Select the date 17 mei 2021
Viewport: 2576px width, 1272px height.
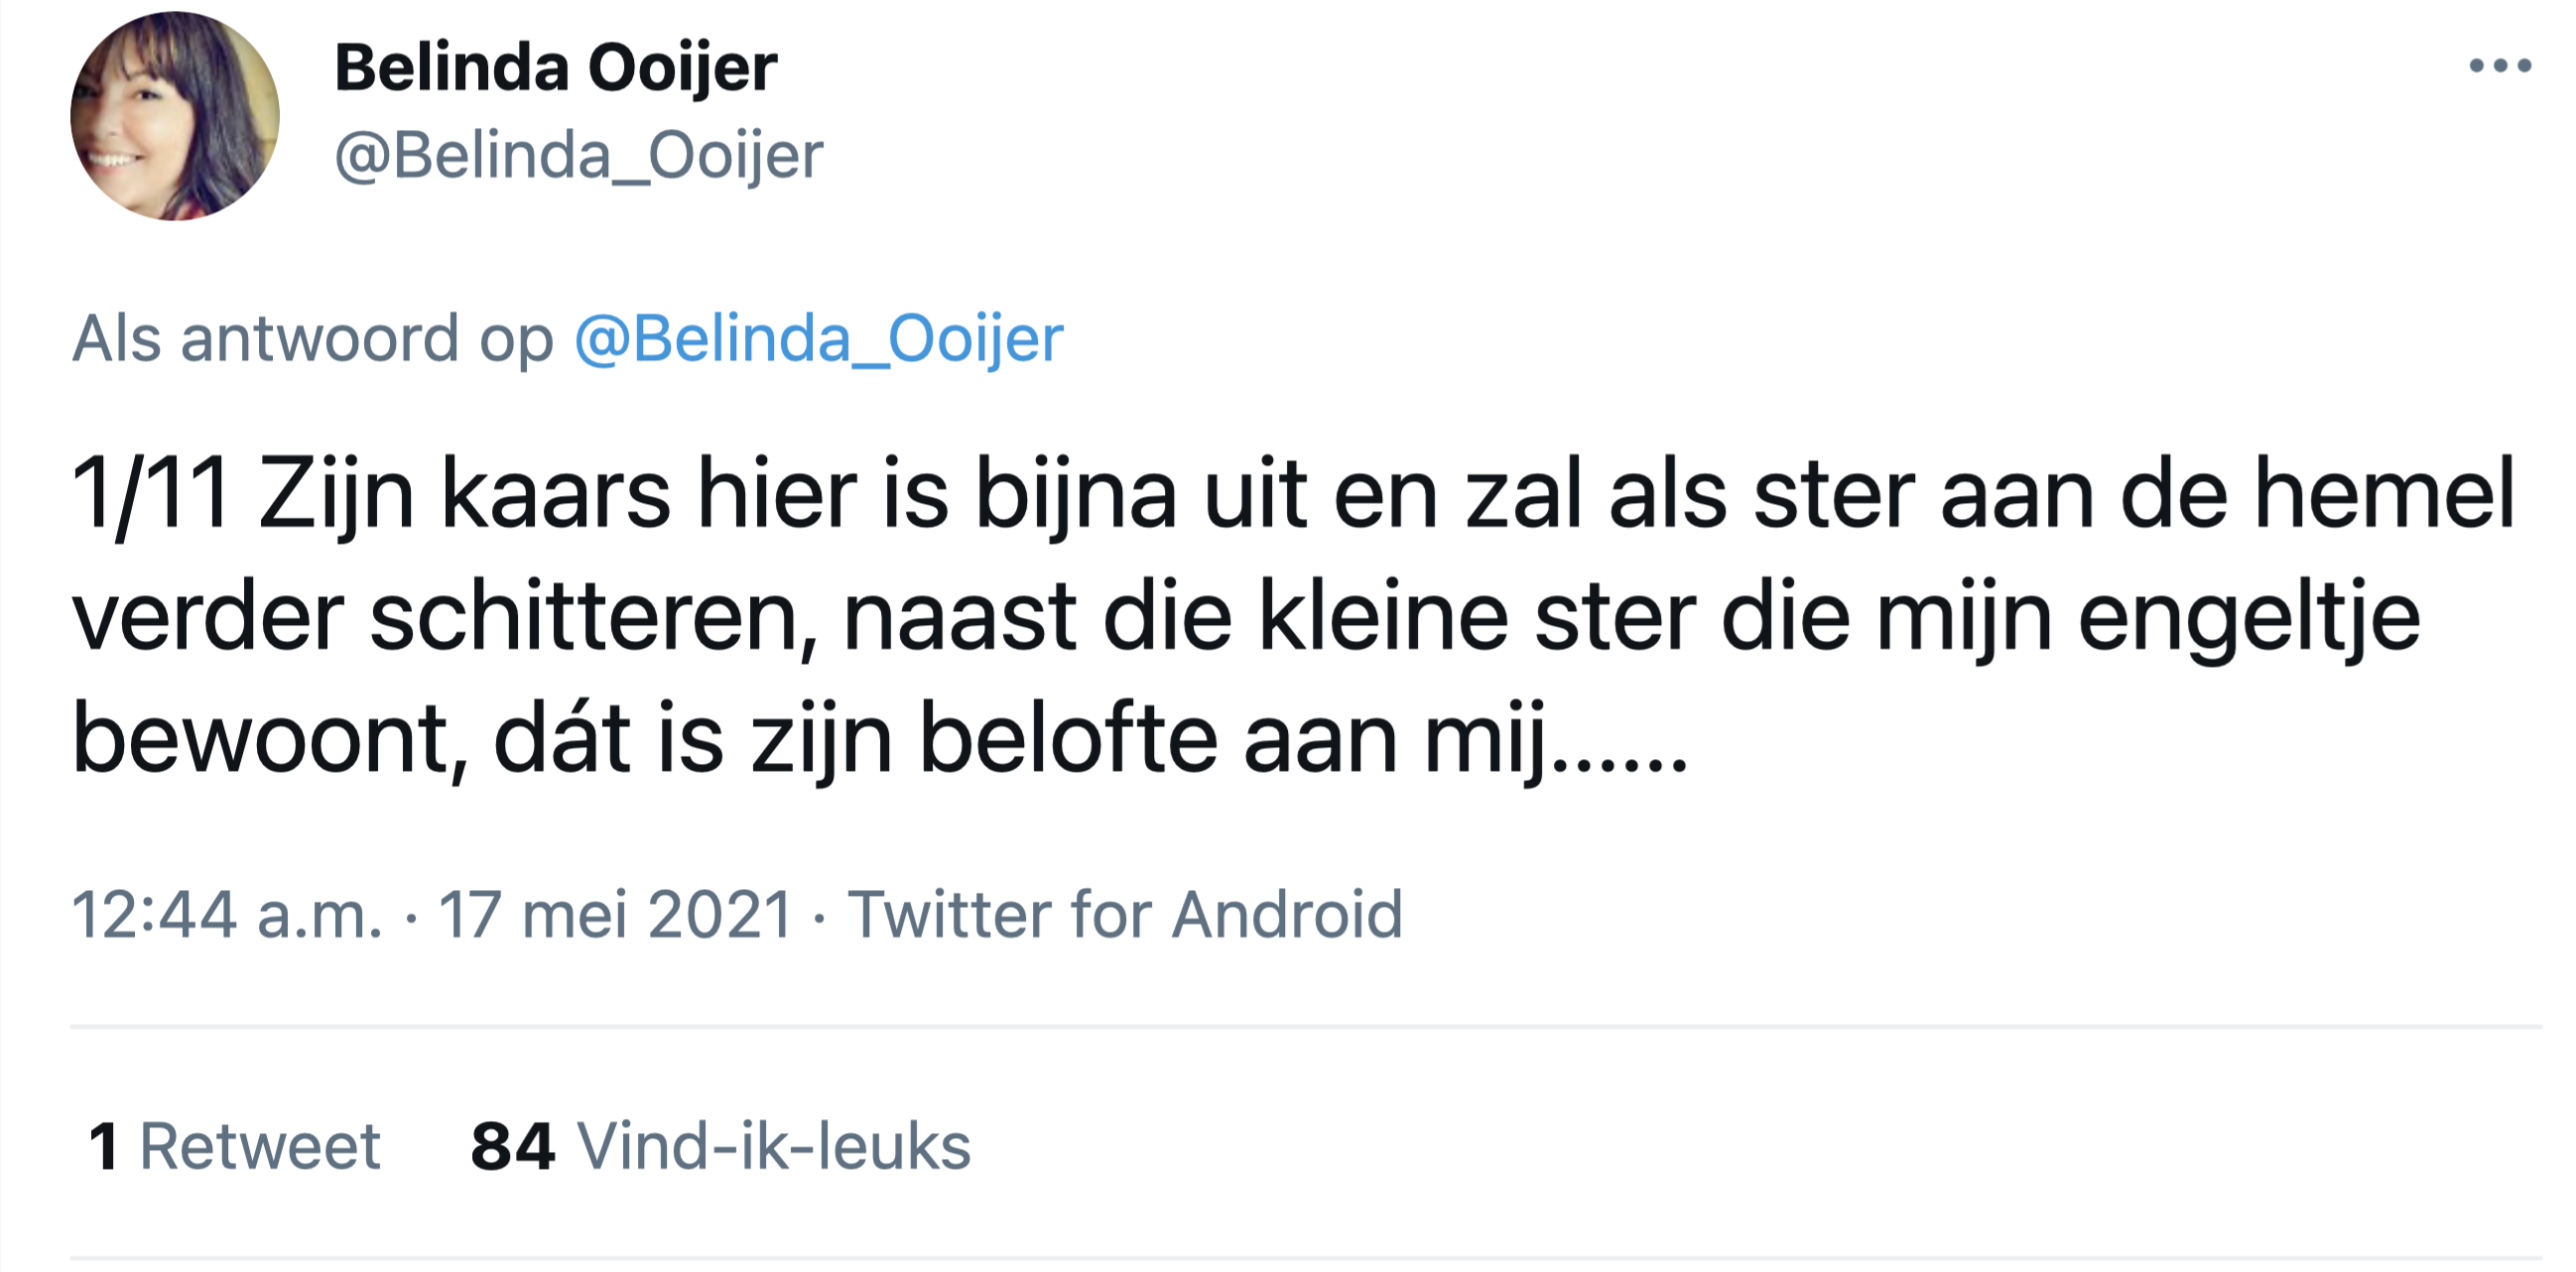pos(617,911)
